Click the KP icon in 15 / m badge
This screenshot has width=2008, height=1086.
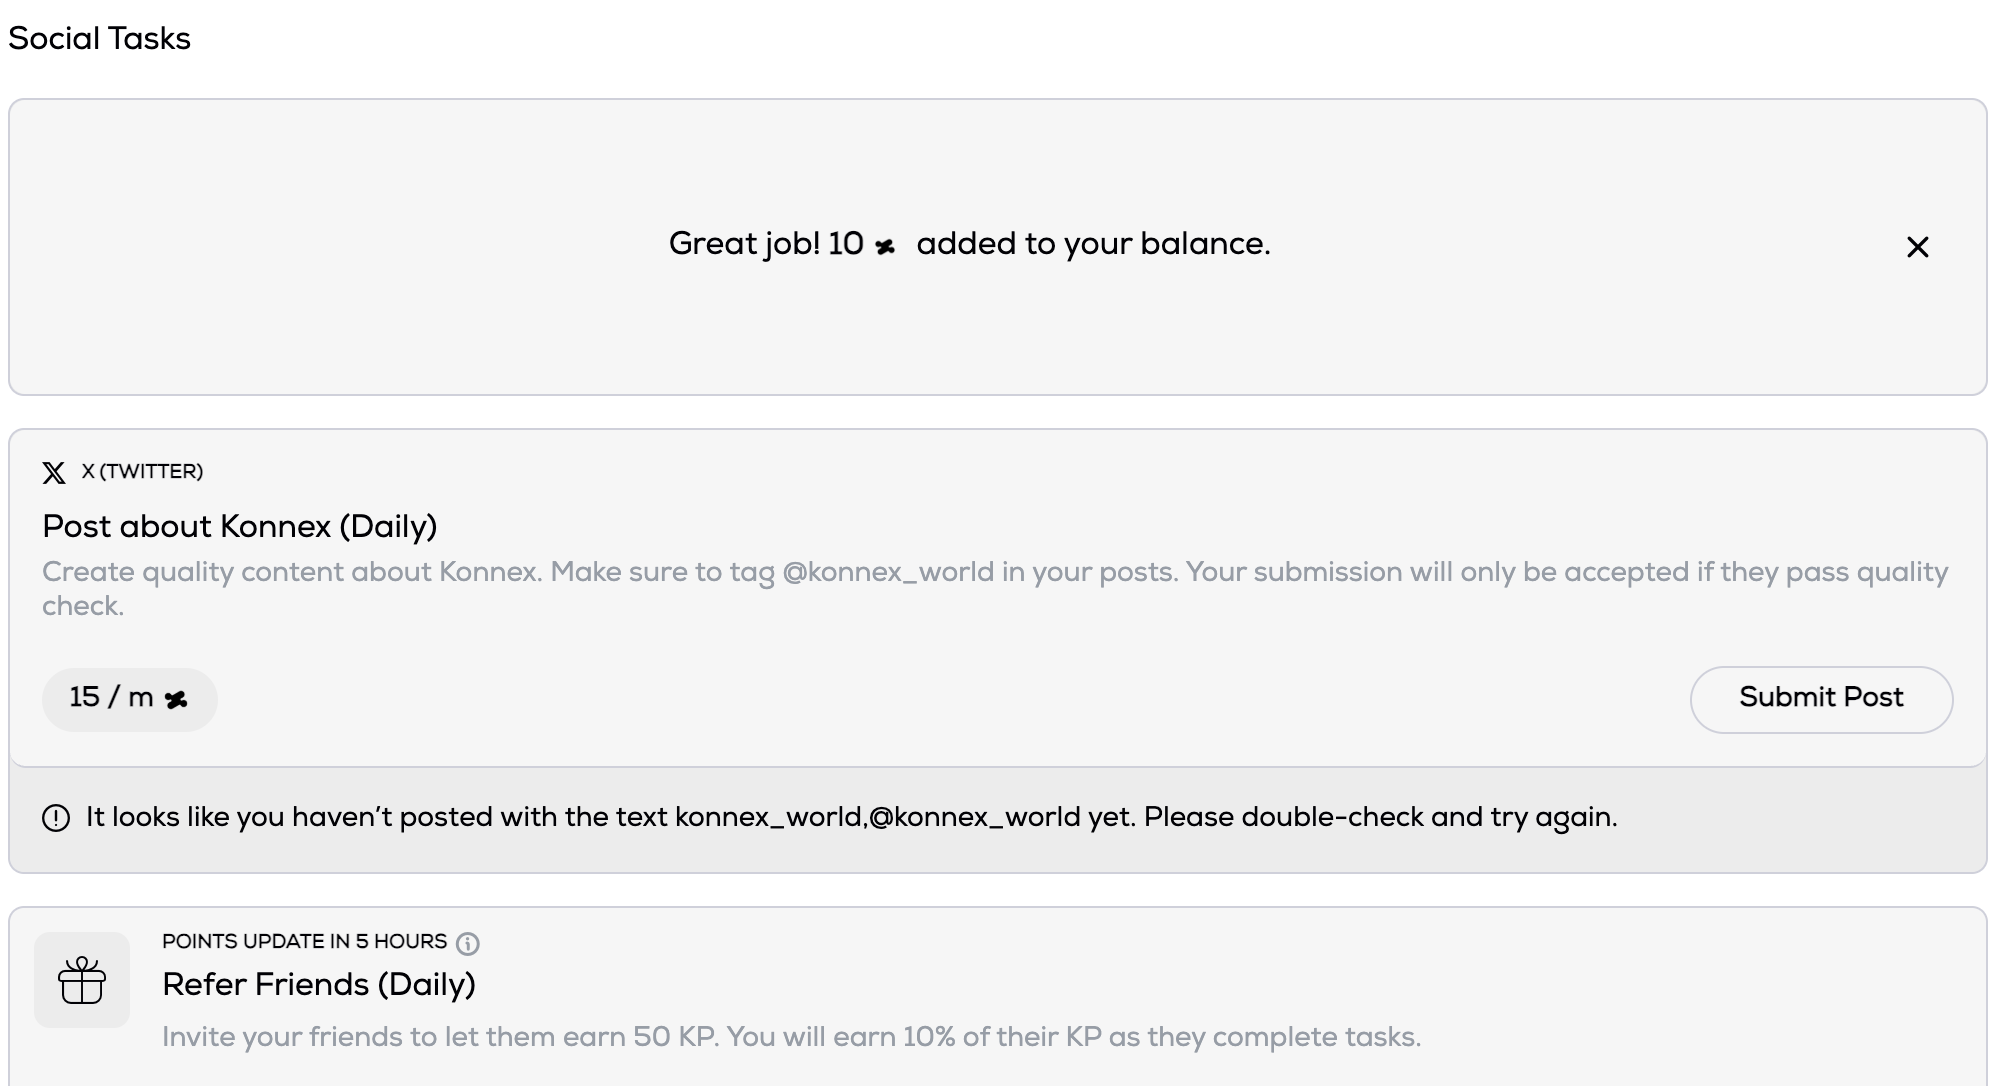(176, 700)
